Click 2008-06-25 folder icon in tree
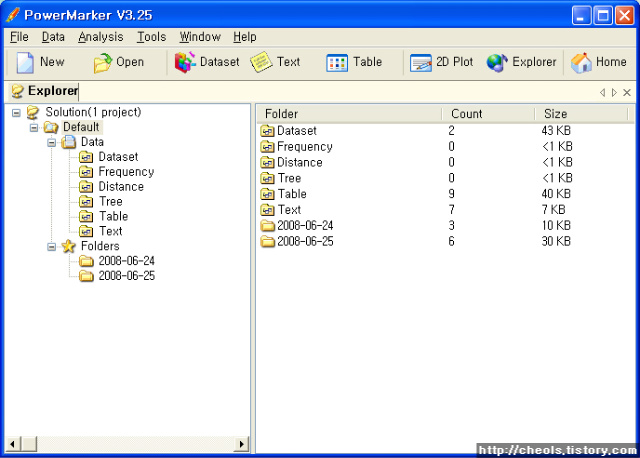Image resolution: width=640 pixels, height=458 pixels. (x=86, y=276)
